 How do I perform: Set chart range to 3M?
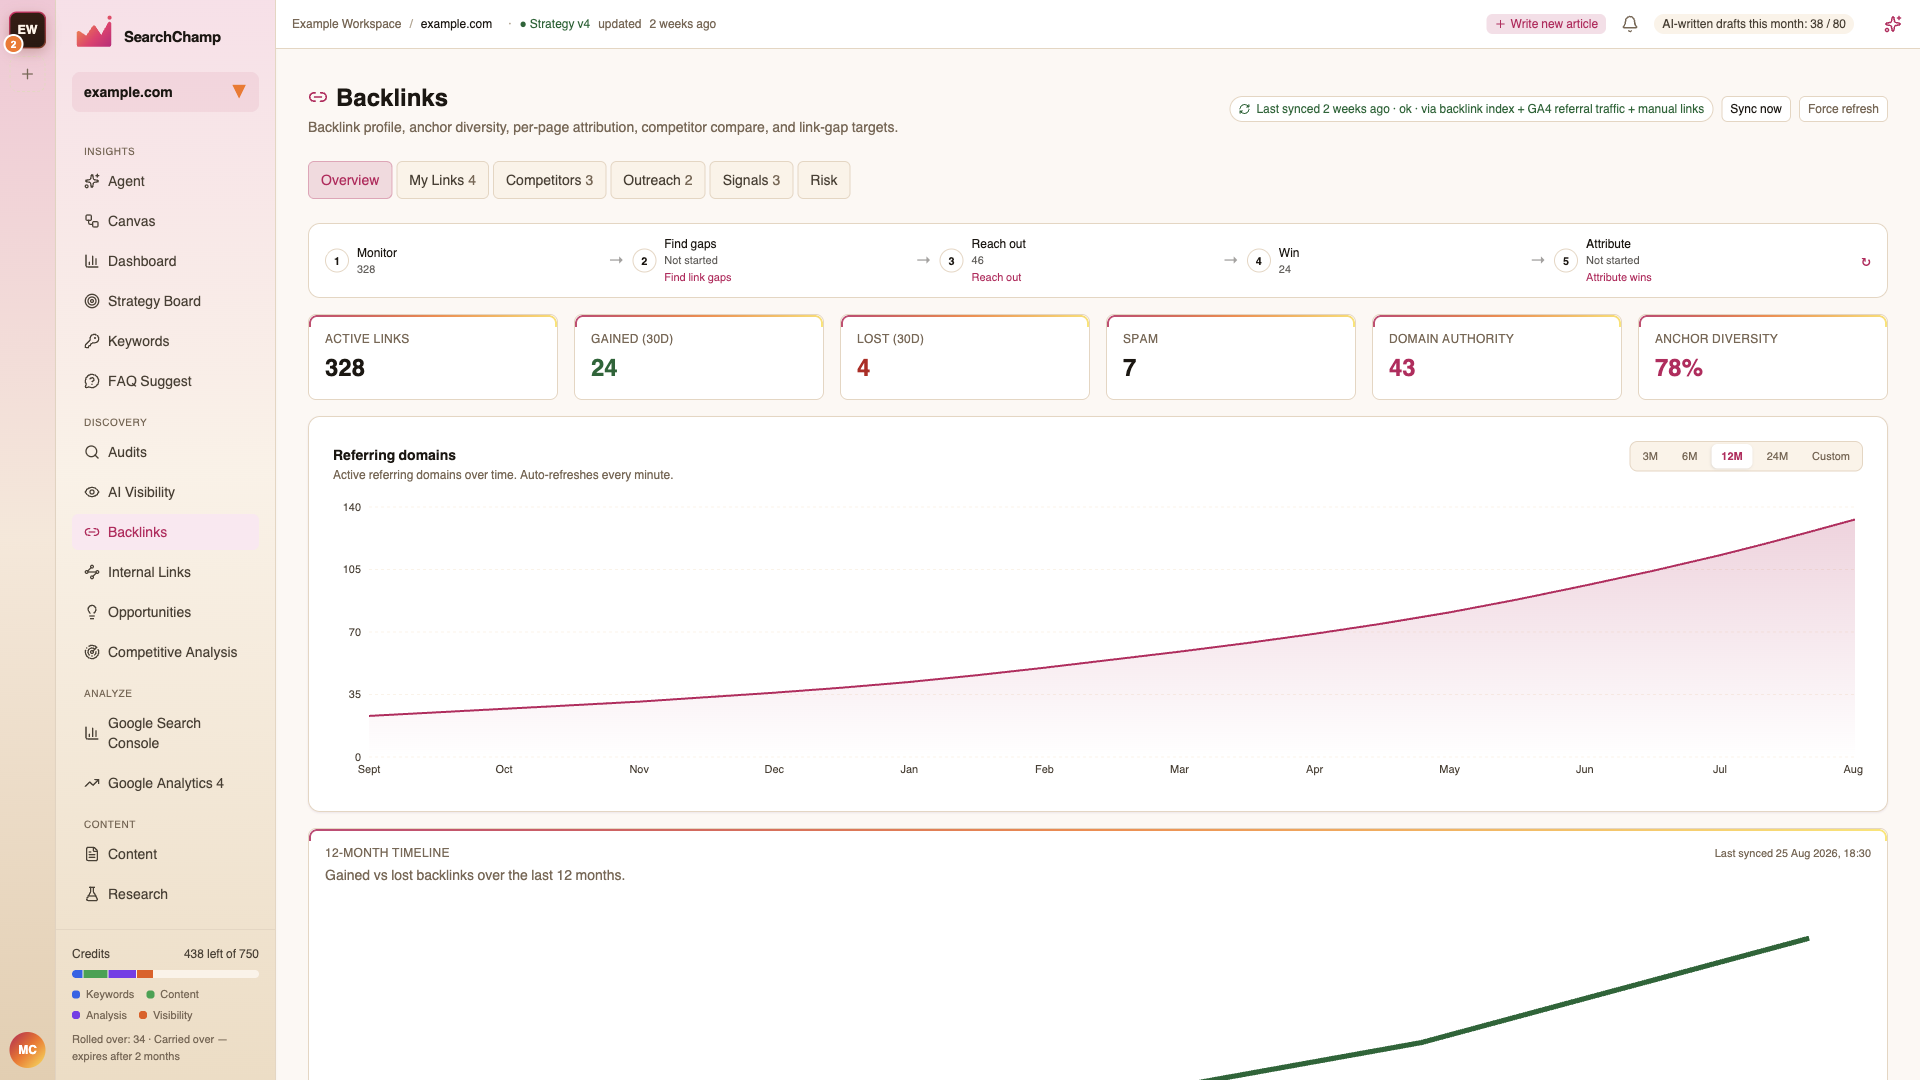pos(1650,456)
